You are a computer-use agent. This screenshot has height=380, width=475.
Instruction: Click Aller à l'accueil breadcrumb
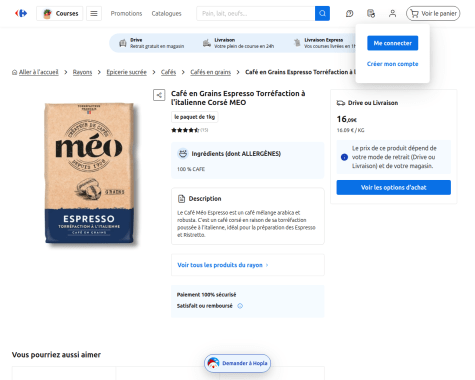click(38, 72)
